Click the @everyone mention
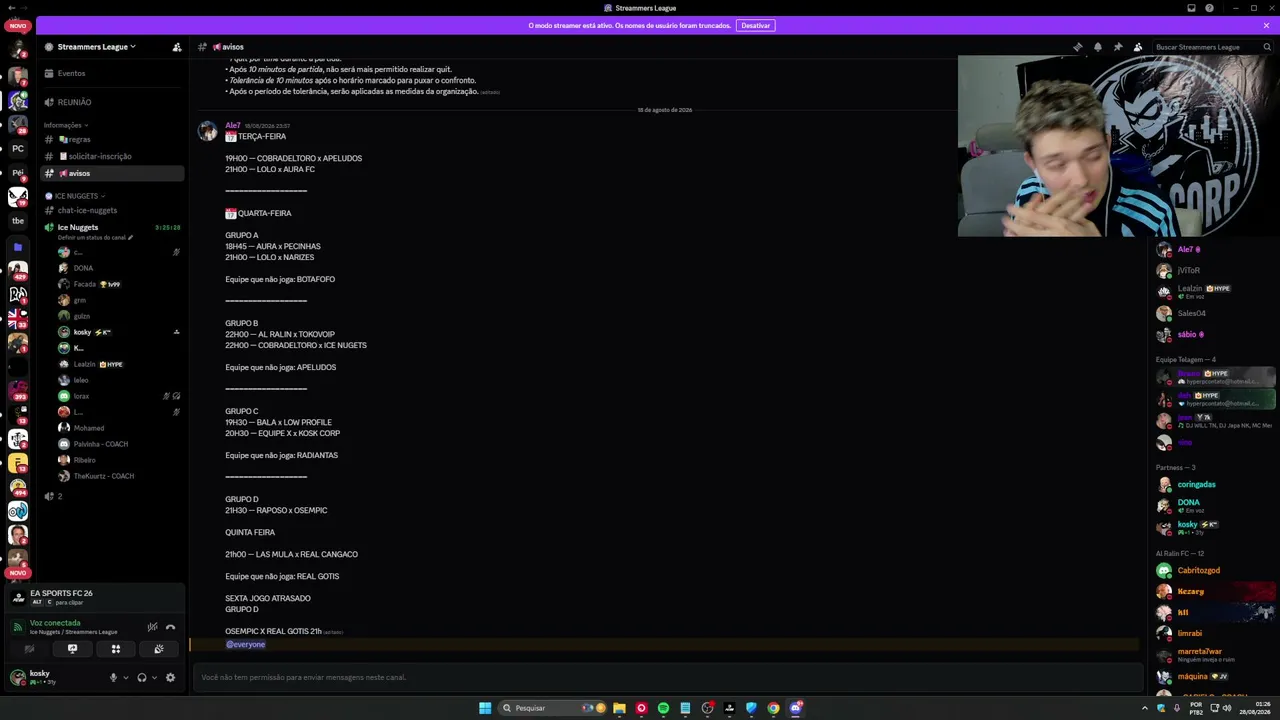This screenshot has width=1280, height=720. (x=246, y=645)
